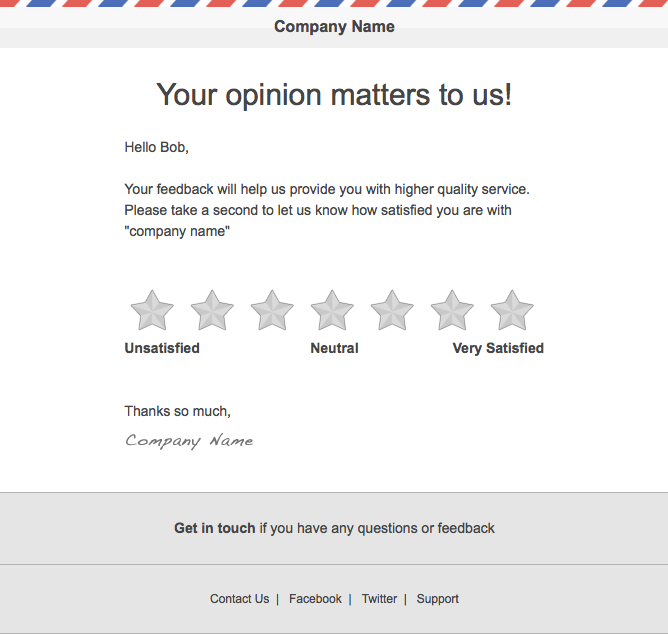
Task: Click the Company Name header title
Action: tap(334, 26)
